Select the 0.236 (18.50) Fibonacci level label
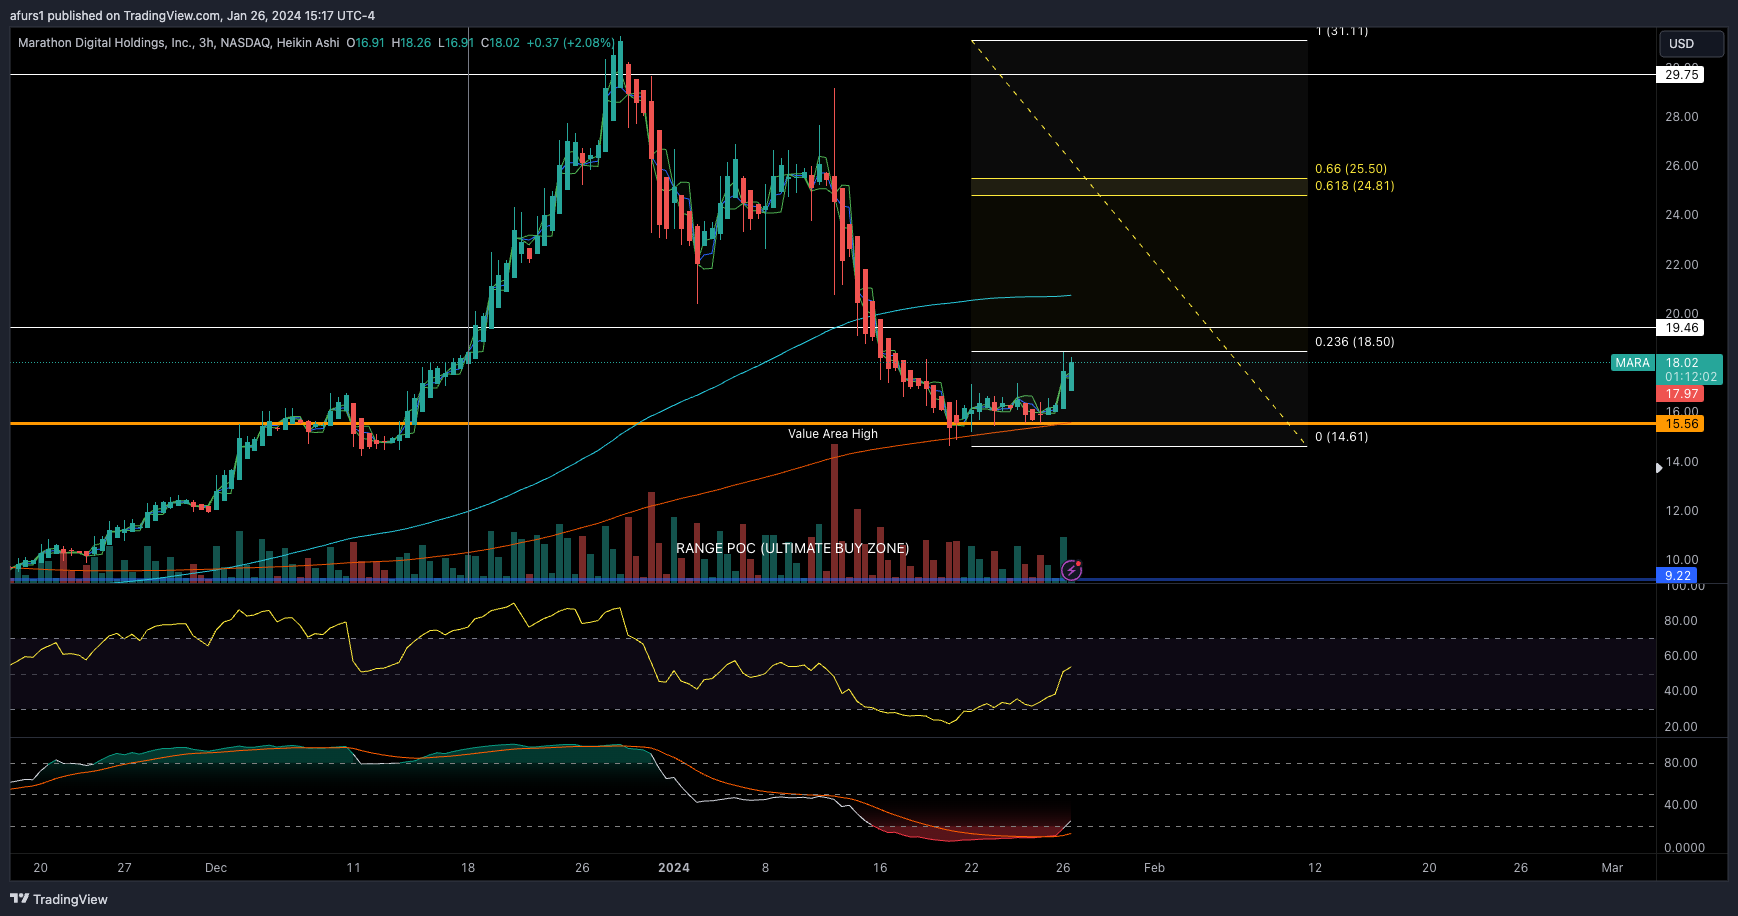Image resolution: width=1738 pixels, height=916 pixels. coord(1354,342)
